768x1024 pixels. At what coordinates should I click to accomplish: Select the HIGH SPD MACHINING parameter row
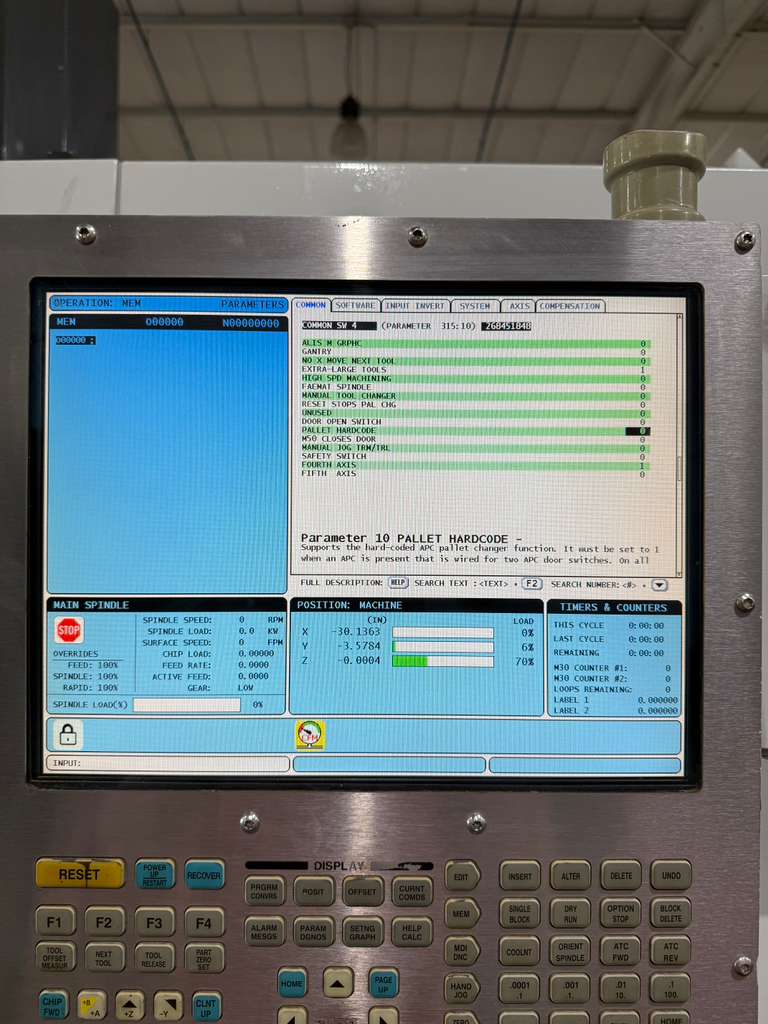click(347, 379)
